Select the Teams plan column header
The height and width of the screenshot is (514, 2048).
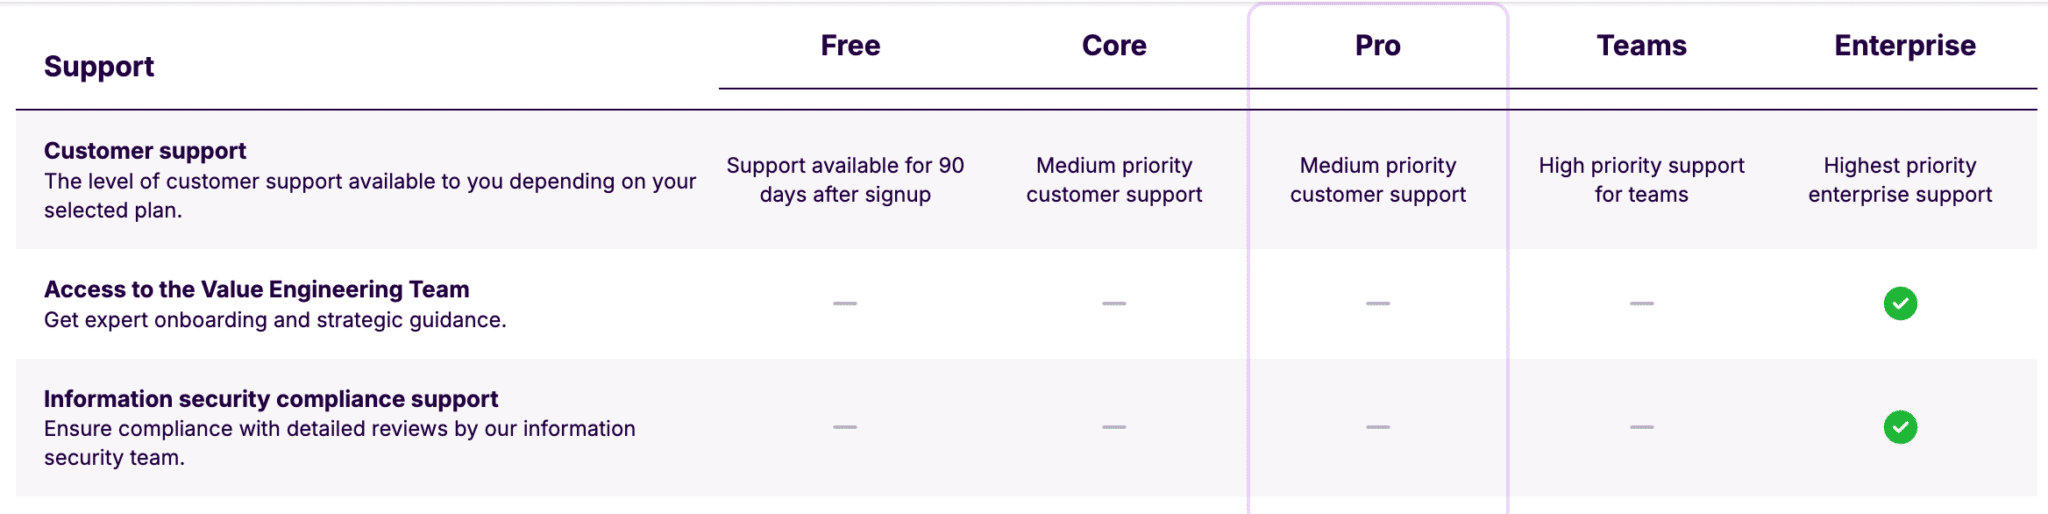[1642, 45]
